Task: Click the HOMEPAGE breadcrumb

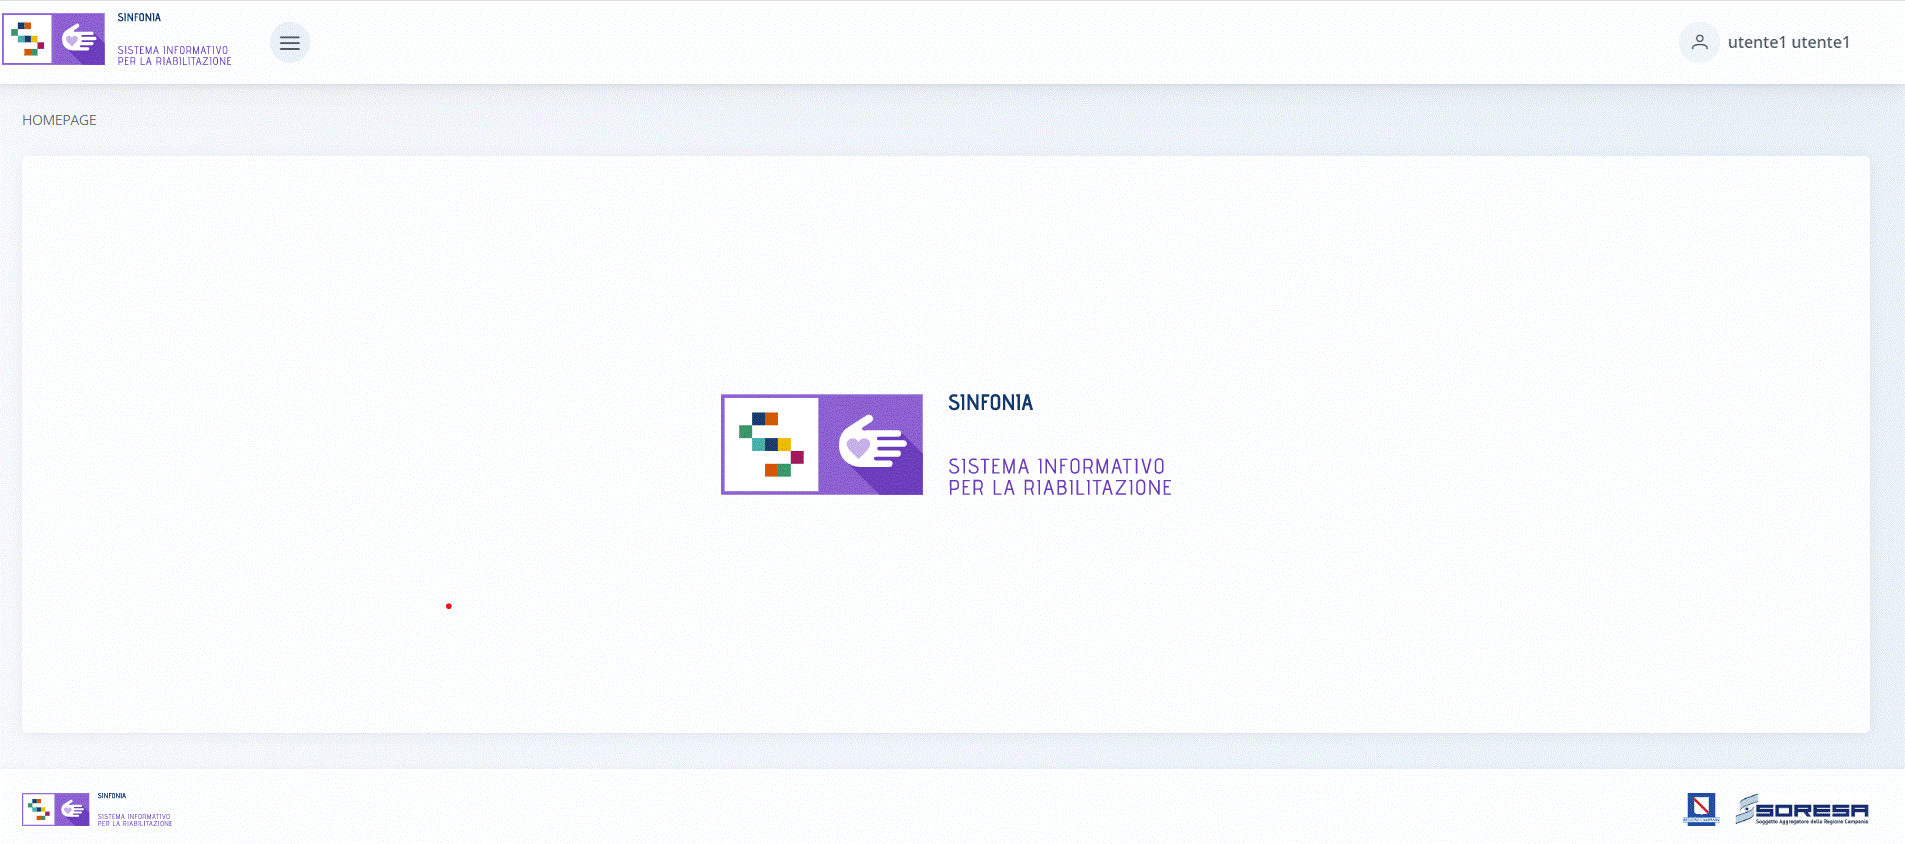Action: pyautogui.click(x=59, y=120)
